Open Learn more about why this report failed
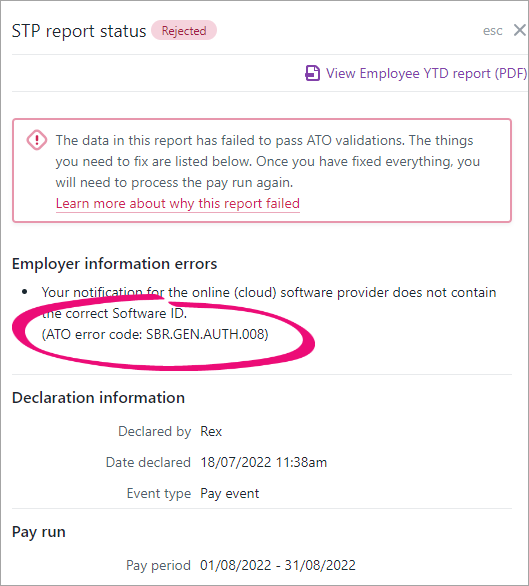This screenshot has height=586, width=529. 178,203
